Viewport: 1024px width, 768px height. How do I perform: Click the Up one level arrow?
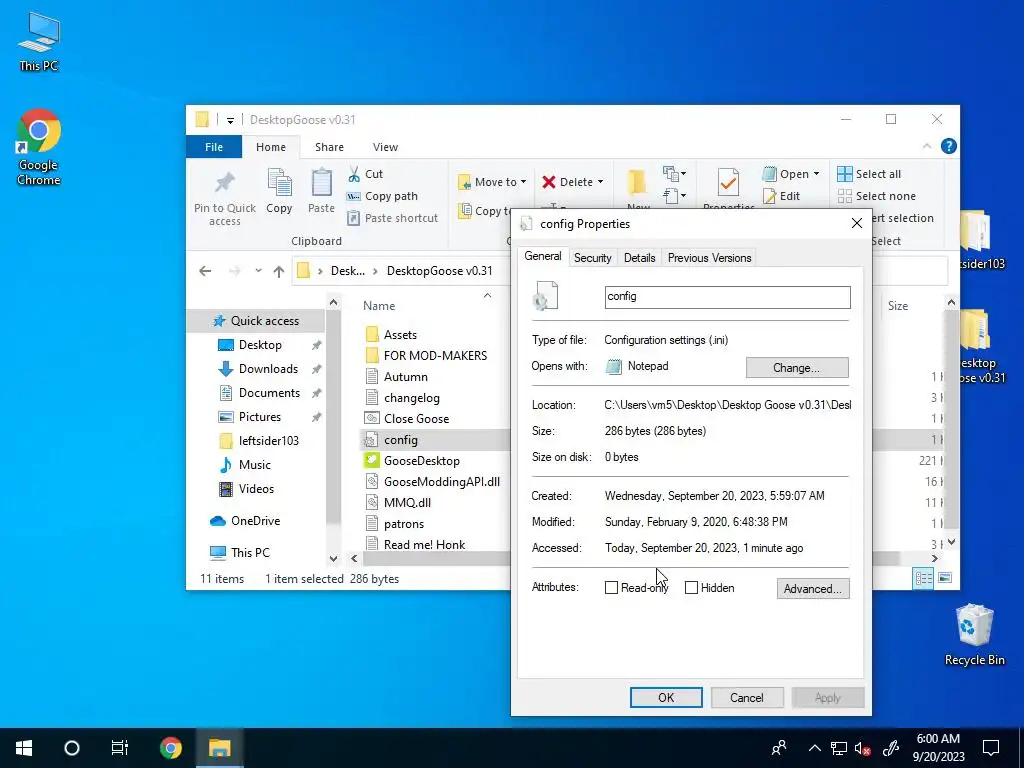[x=279, y=271]
